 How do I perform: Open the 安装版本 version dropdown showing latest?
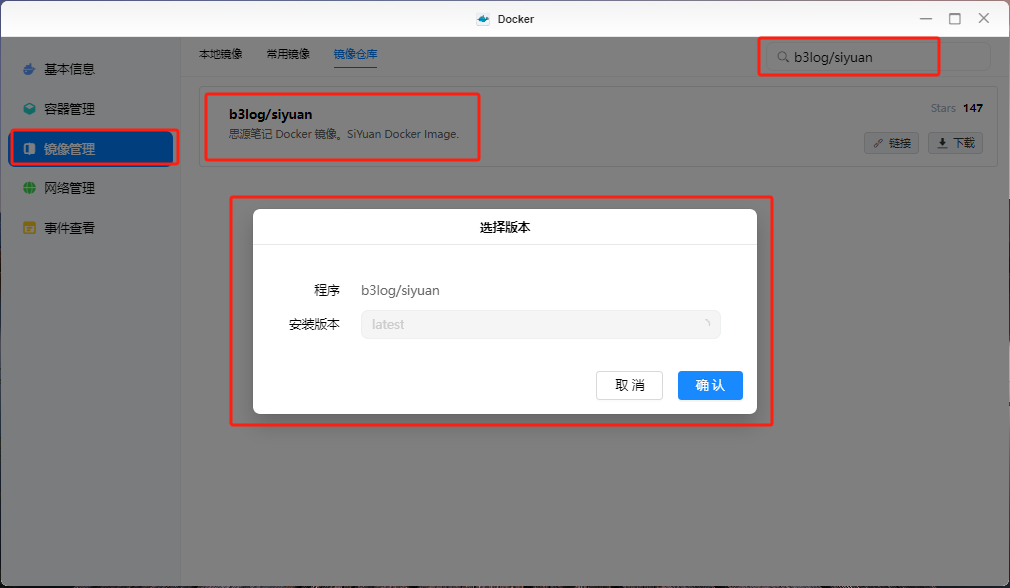pos(540,324)
